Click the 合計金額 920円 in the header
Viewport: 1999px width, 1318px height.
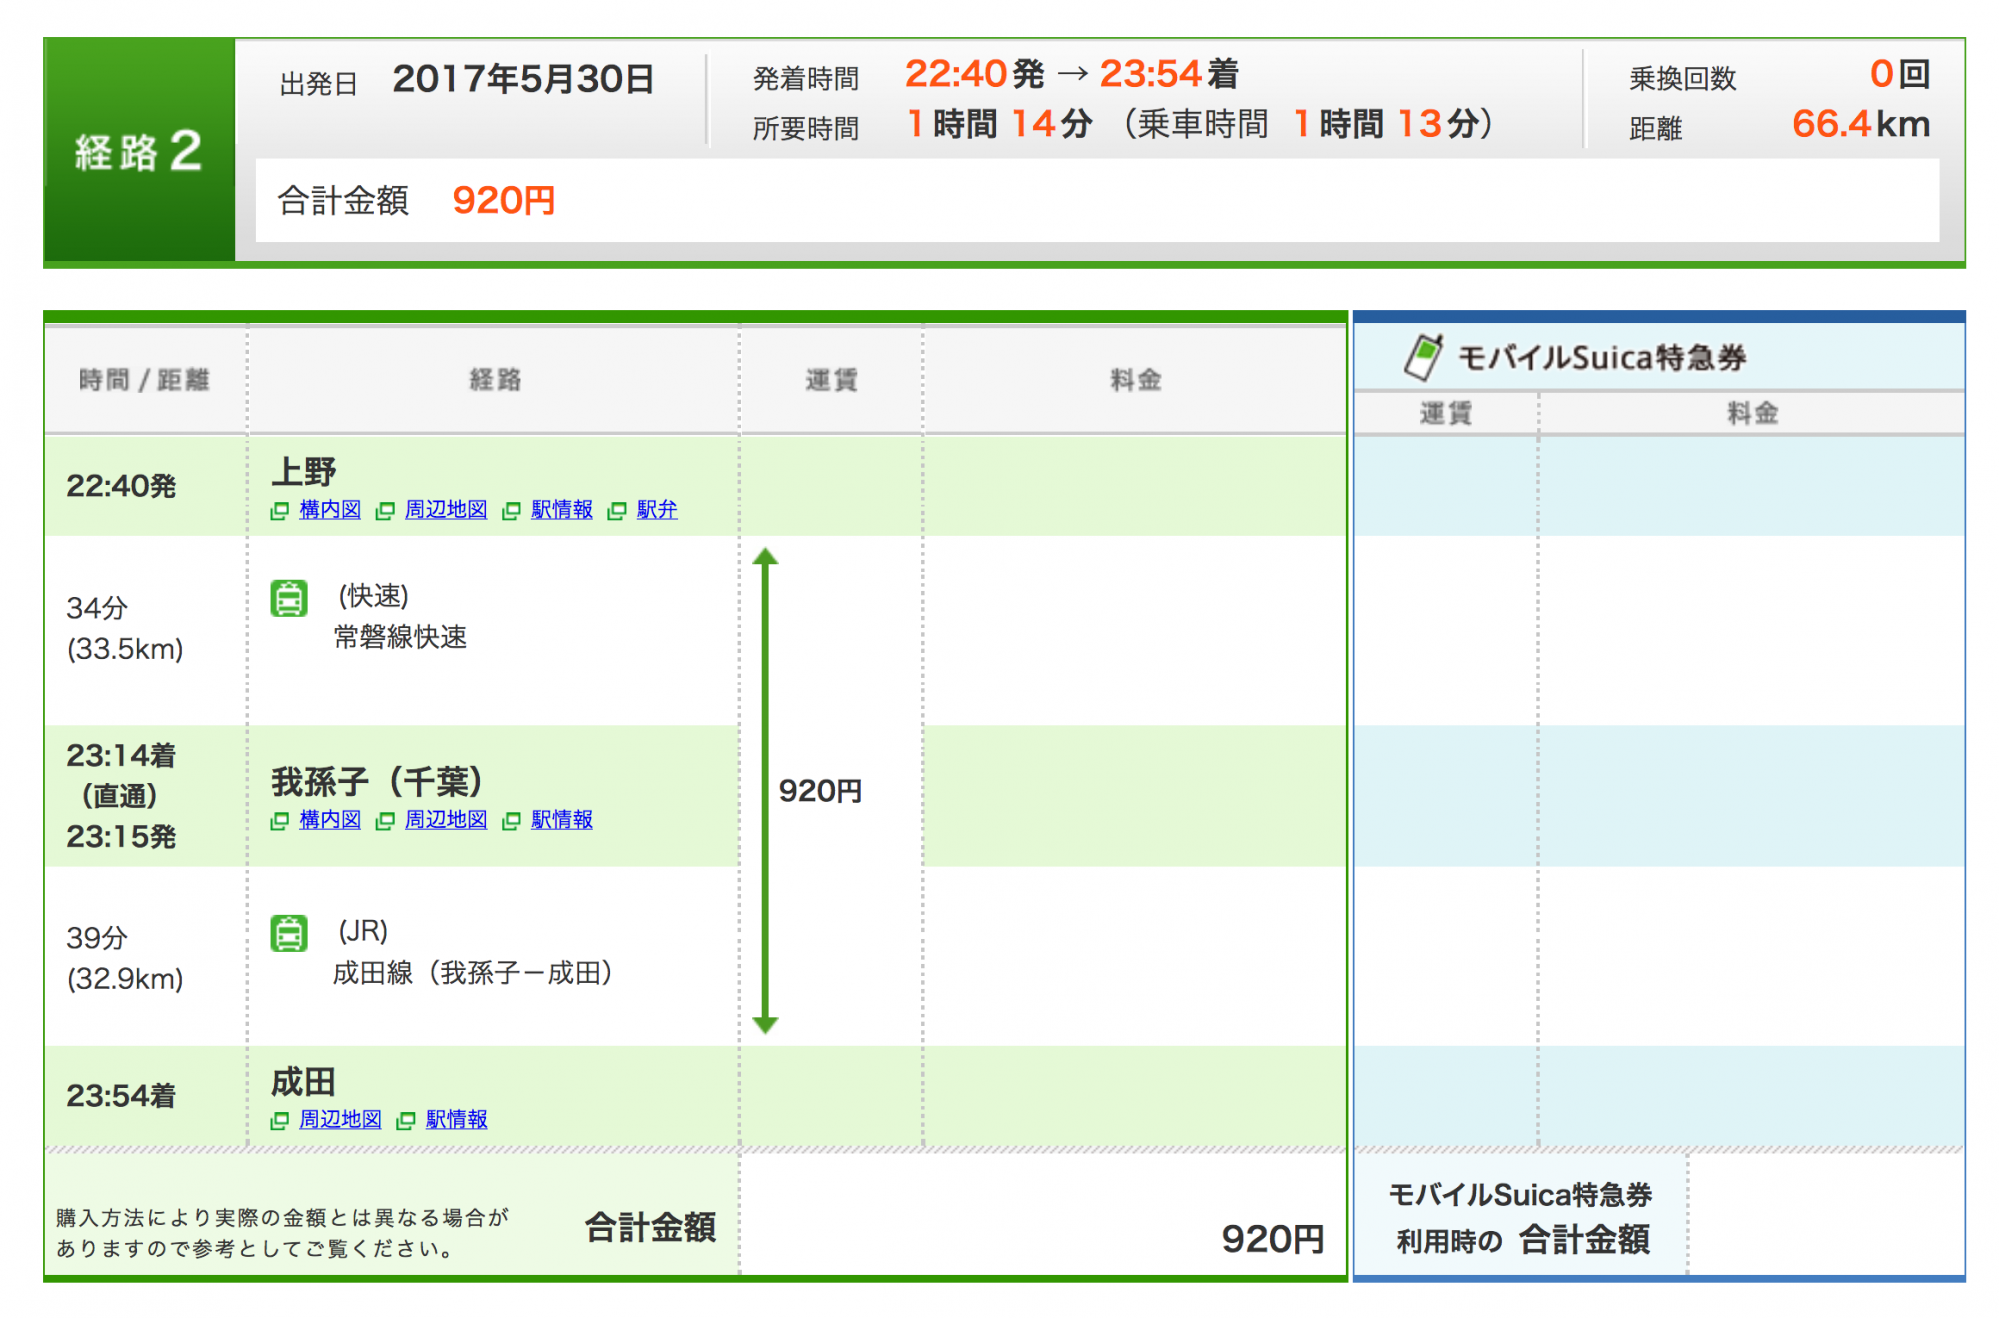[x=503, y=200]
